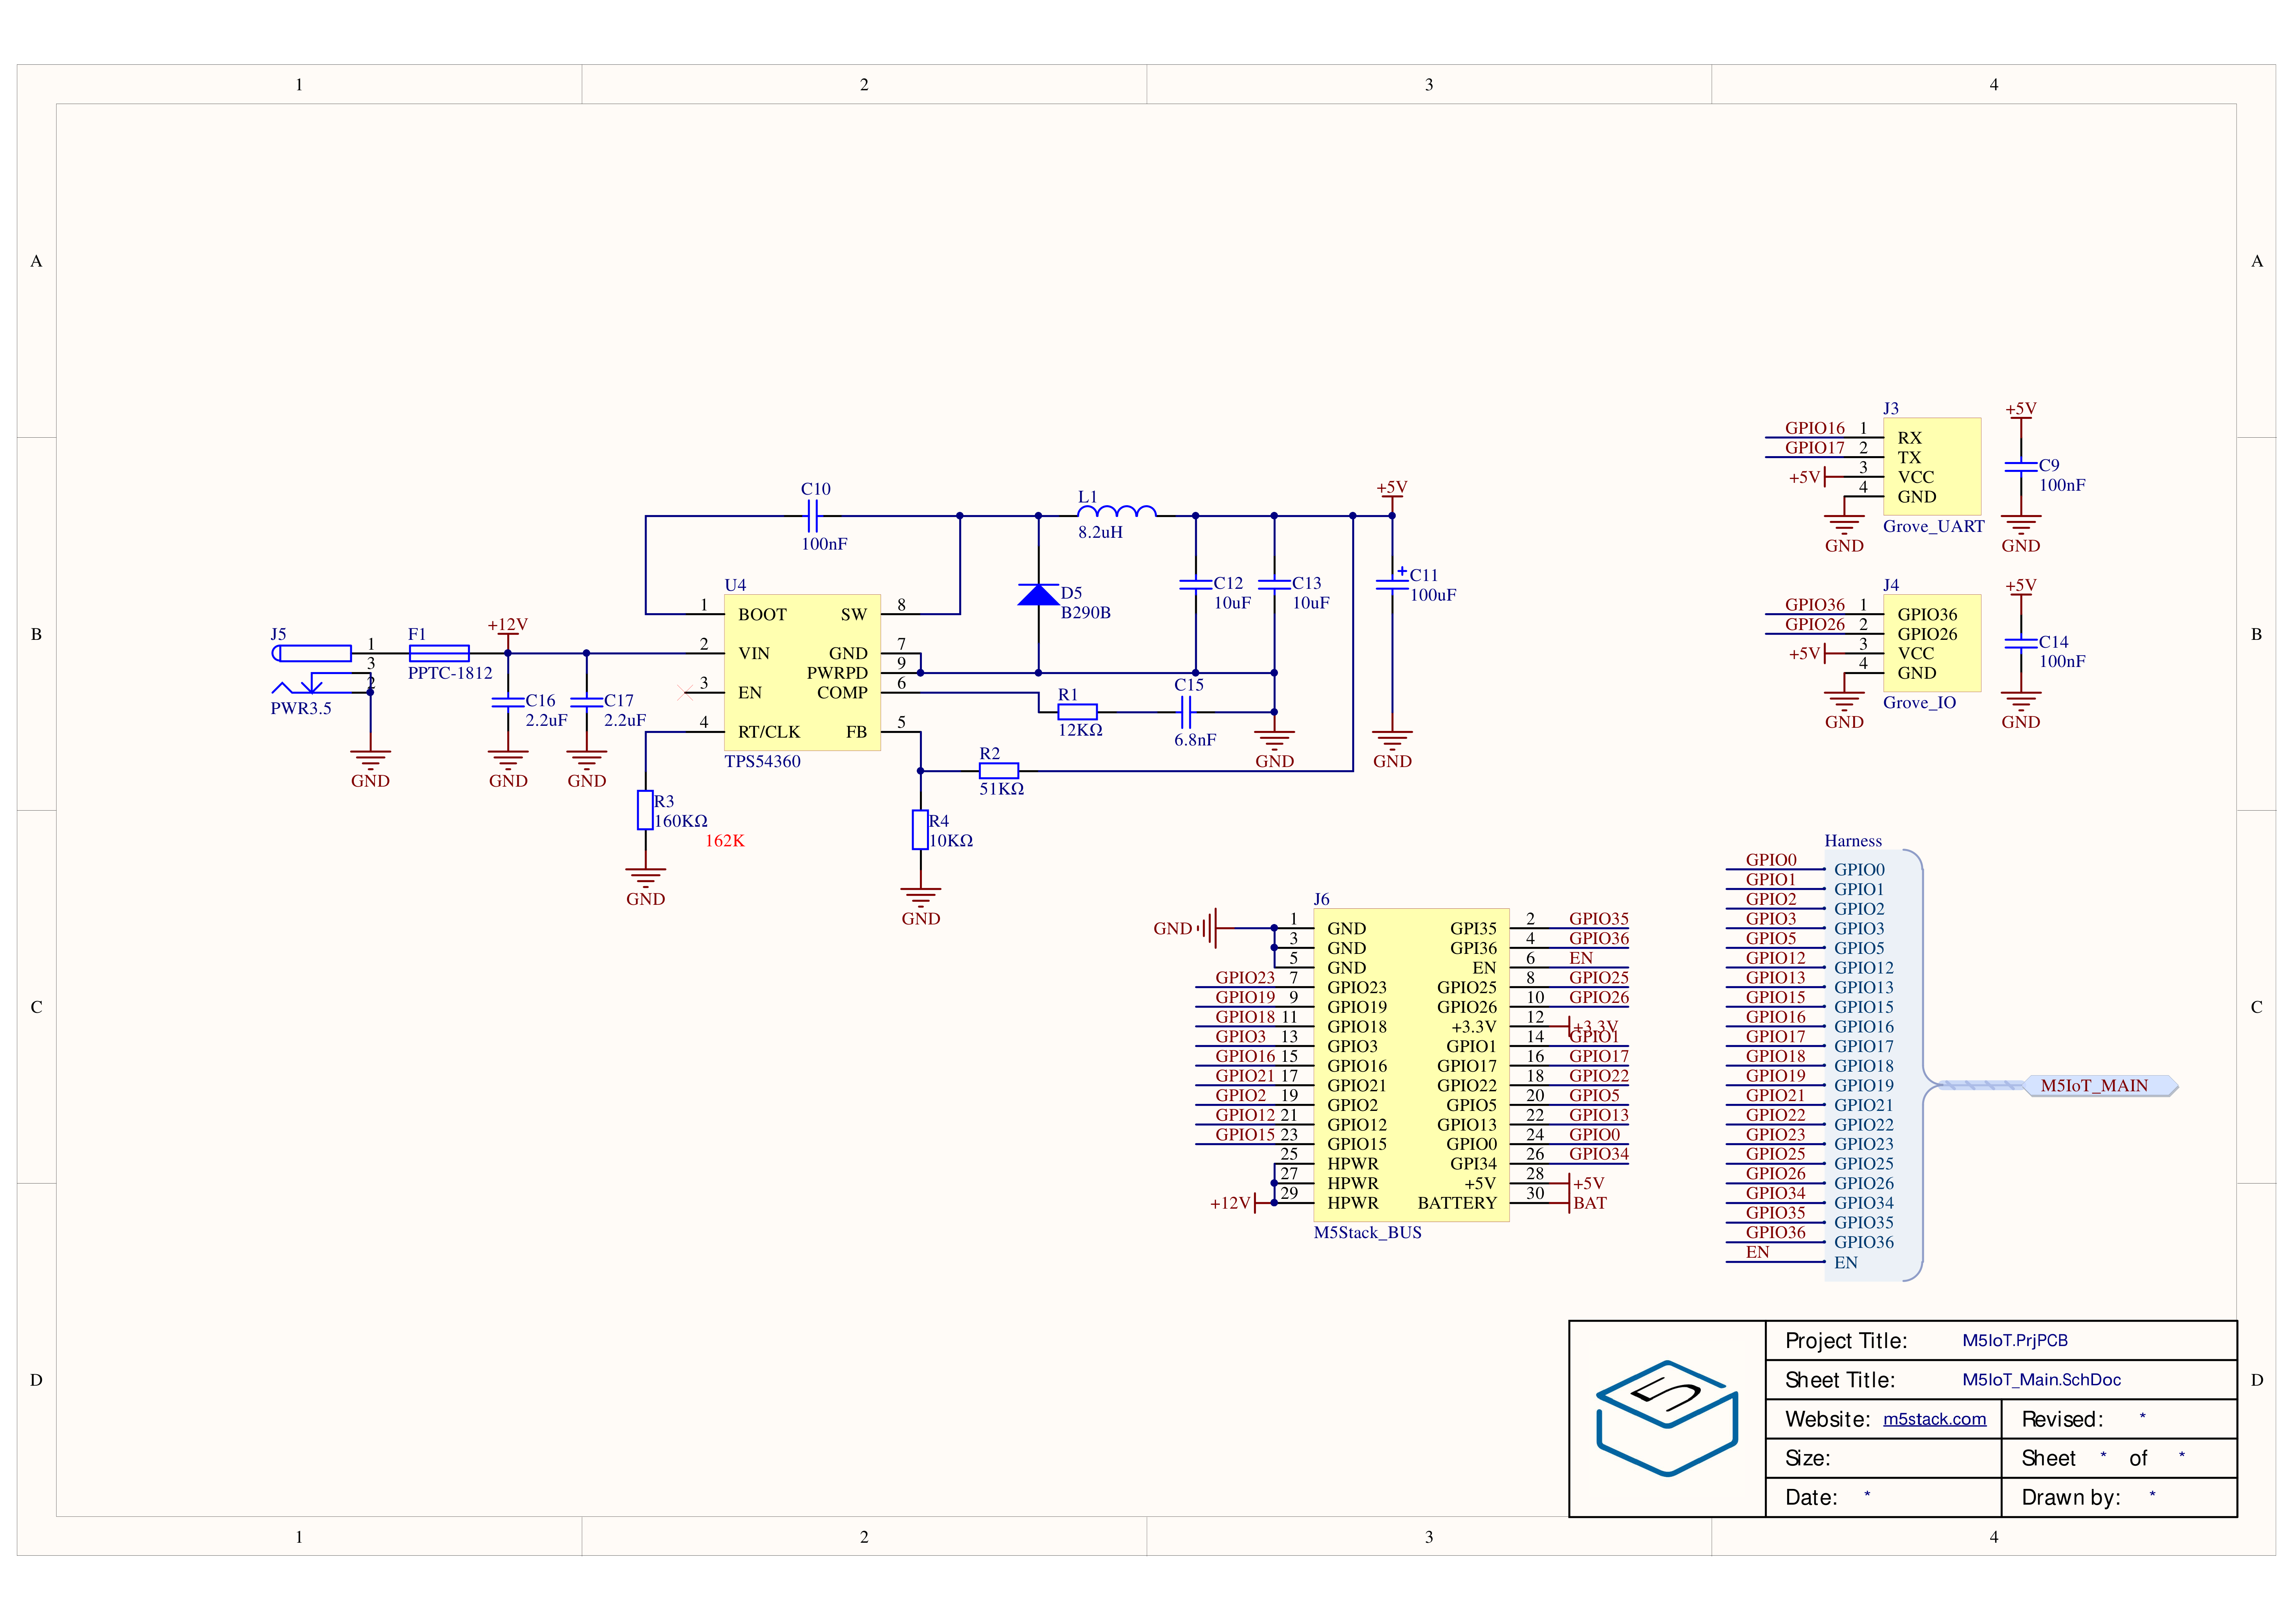Click the Revised field in title block

click(2118, 1419)
